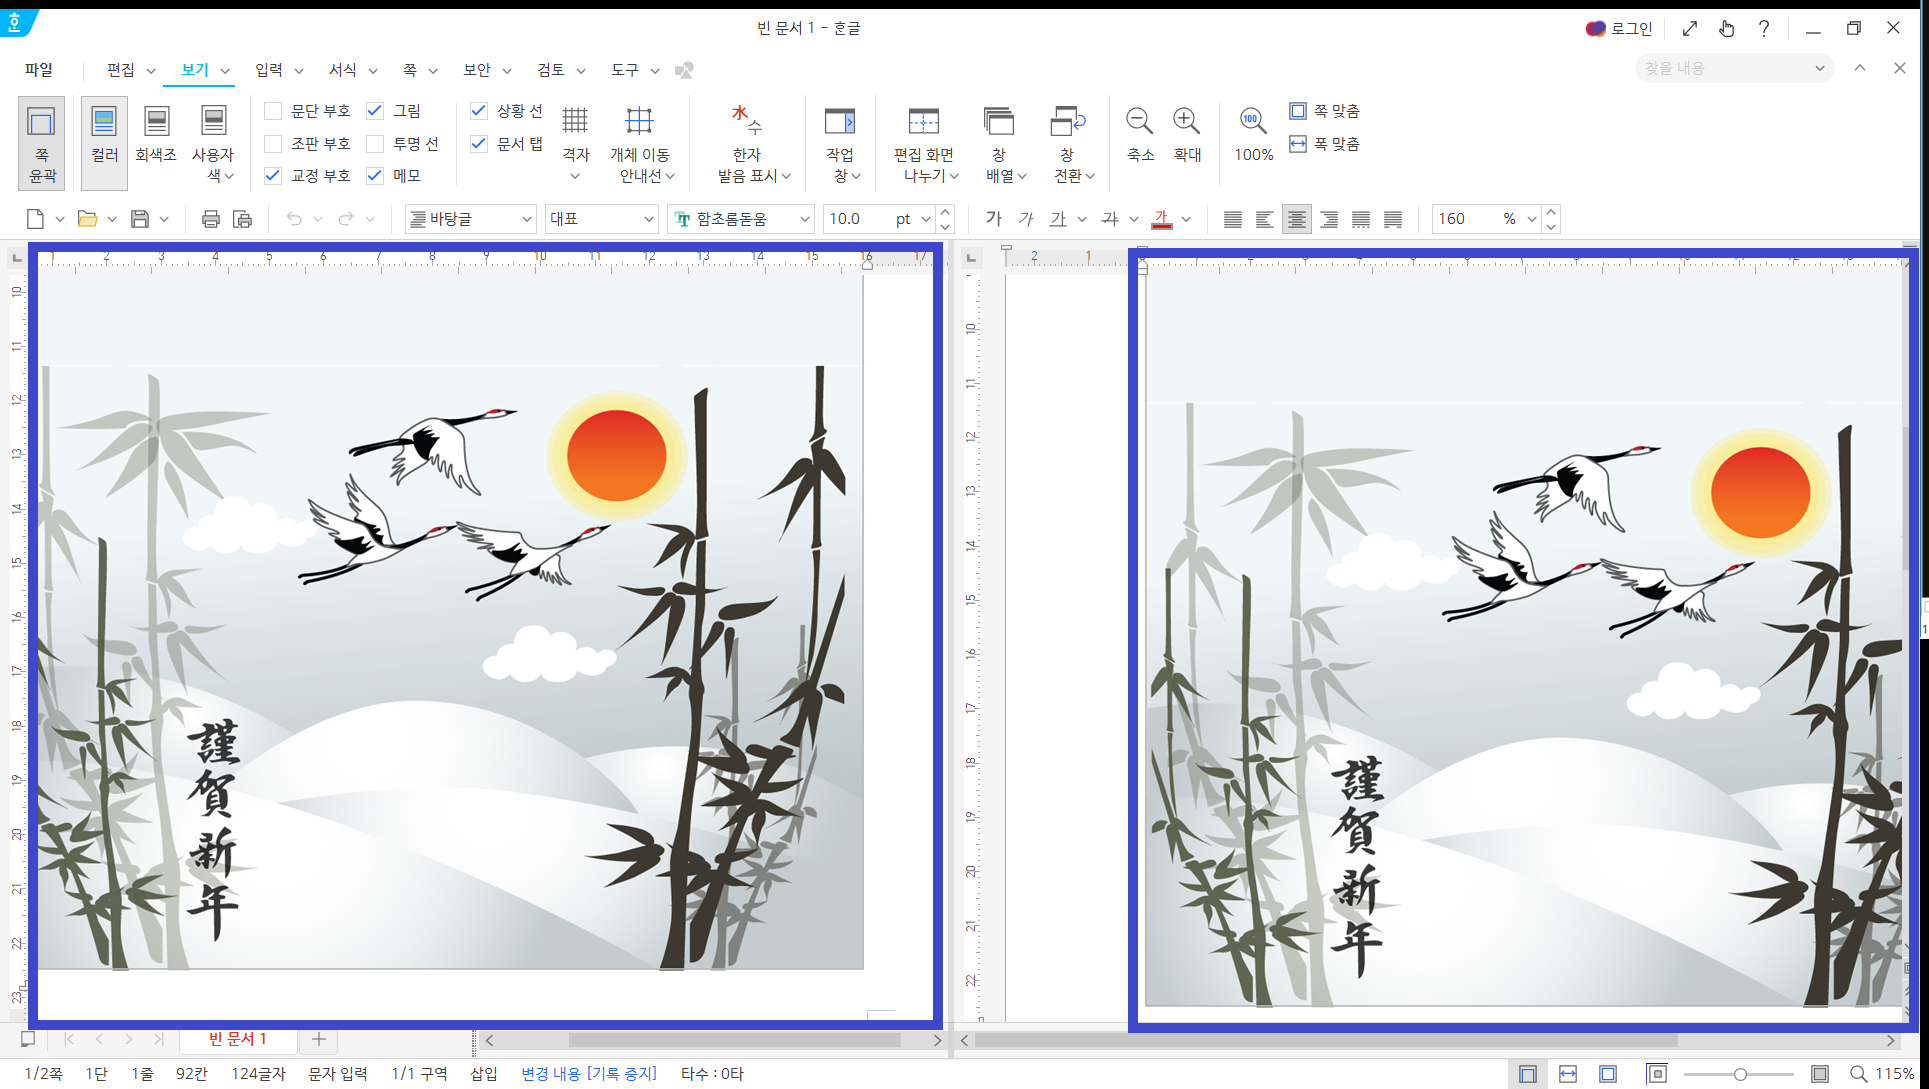Toggle the 투명 선 checkbox
This screenshot has height=1089, width=1929.
(375, 144)
